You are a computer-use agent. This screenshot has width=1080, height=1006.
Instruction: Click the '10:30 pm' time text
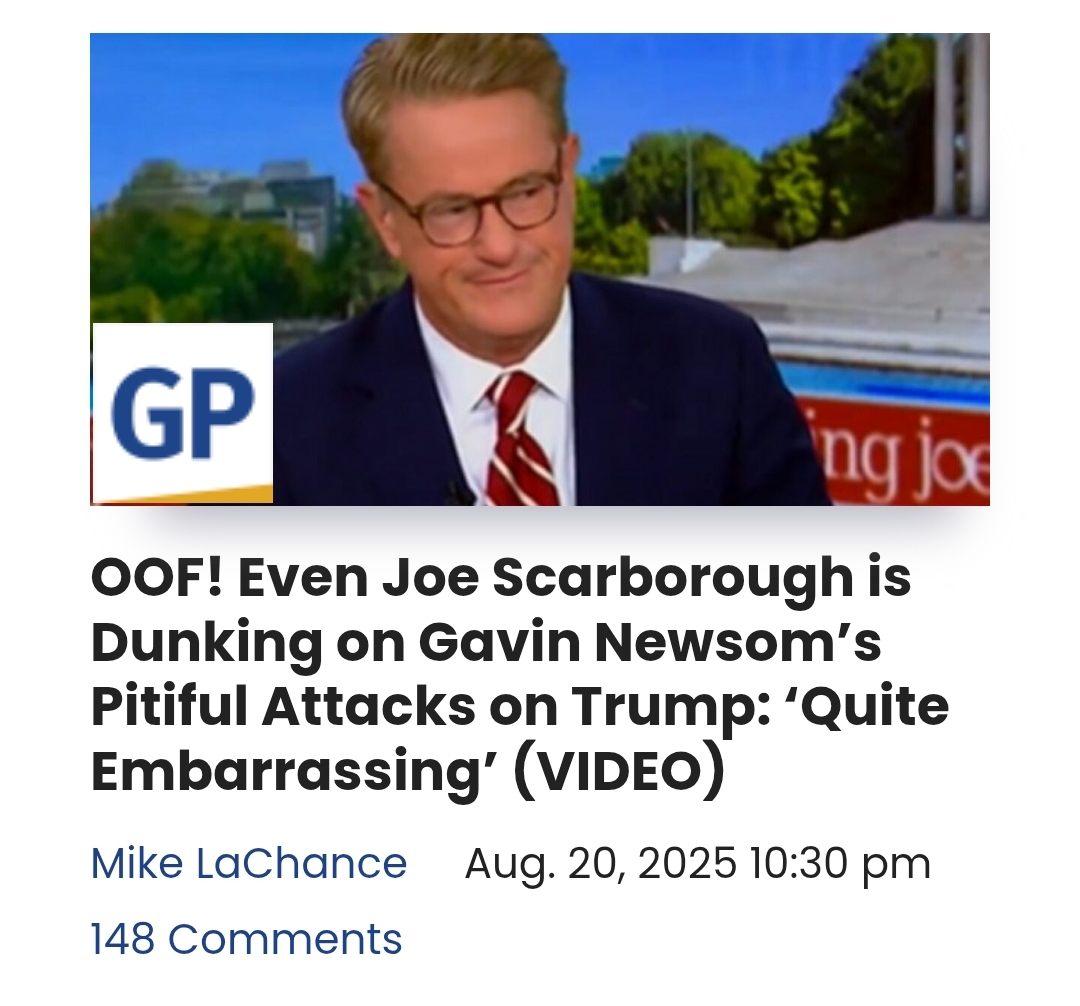coord(840,864)
